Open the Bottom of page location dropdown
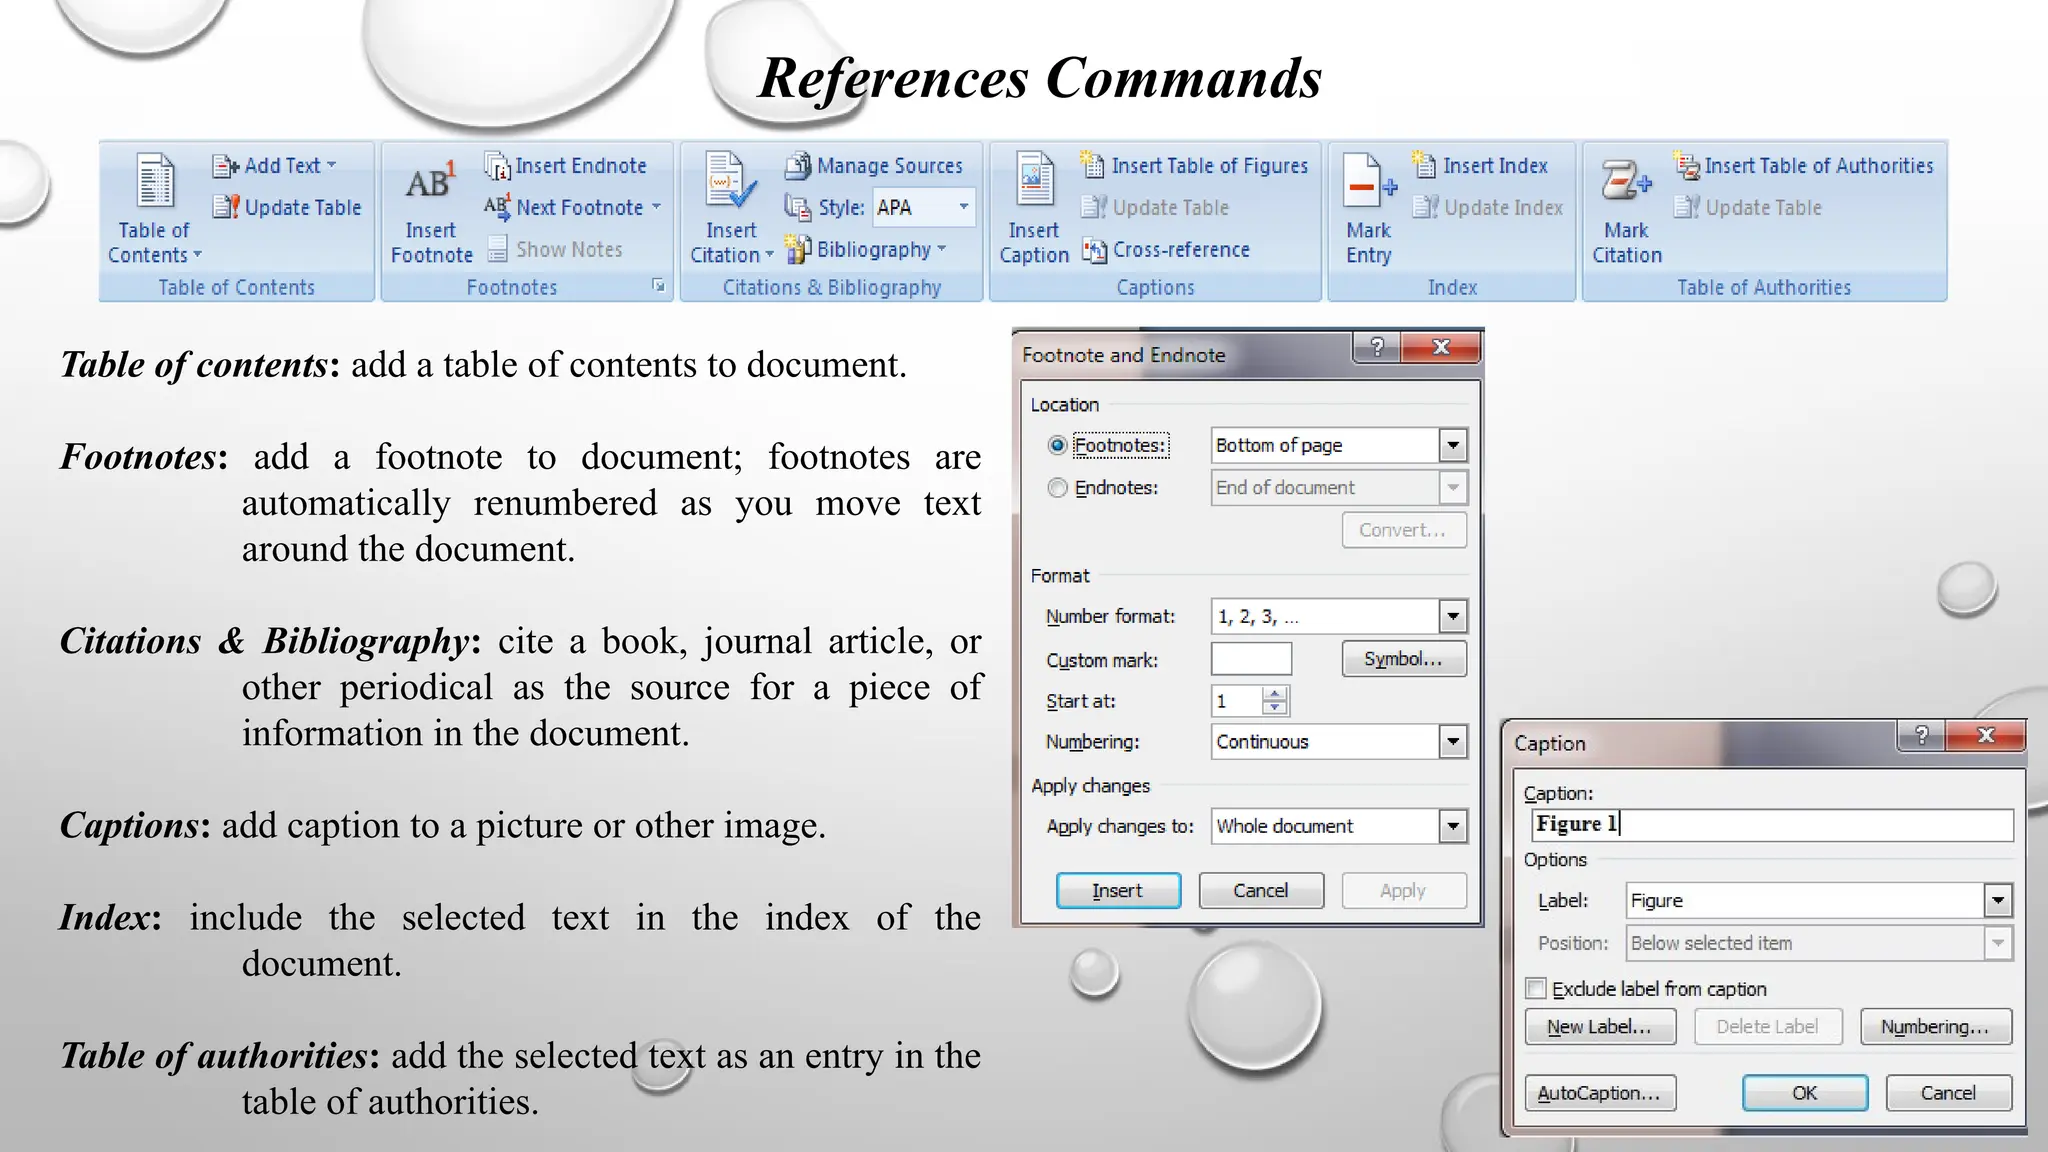 tap(1453, 445)
